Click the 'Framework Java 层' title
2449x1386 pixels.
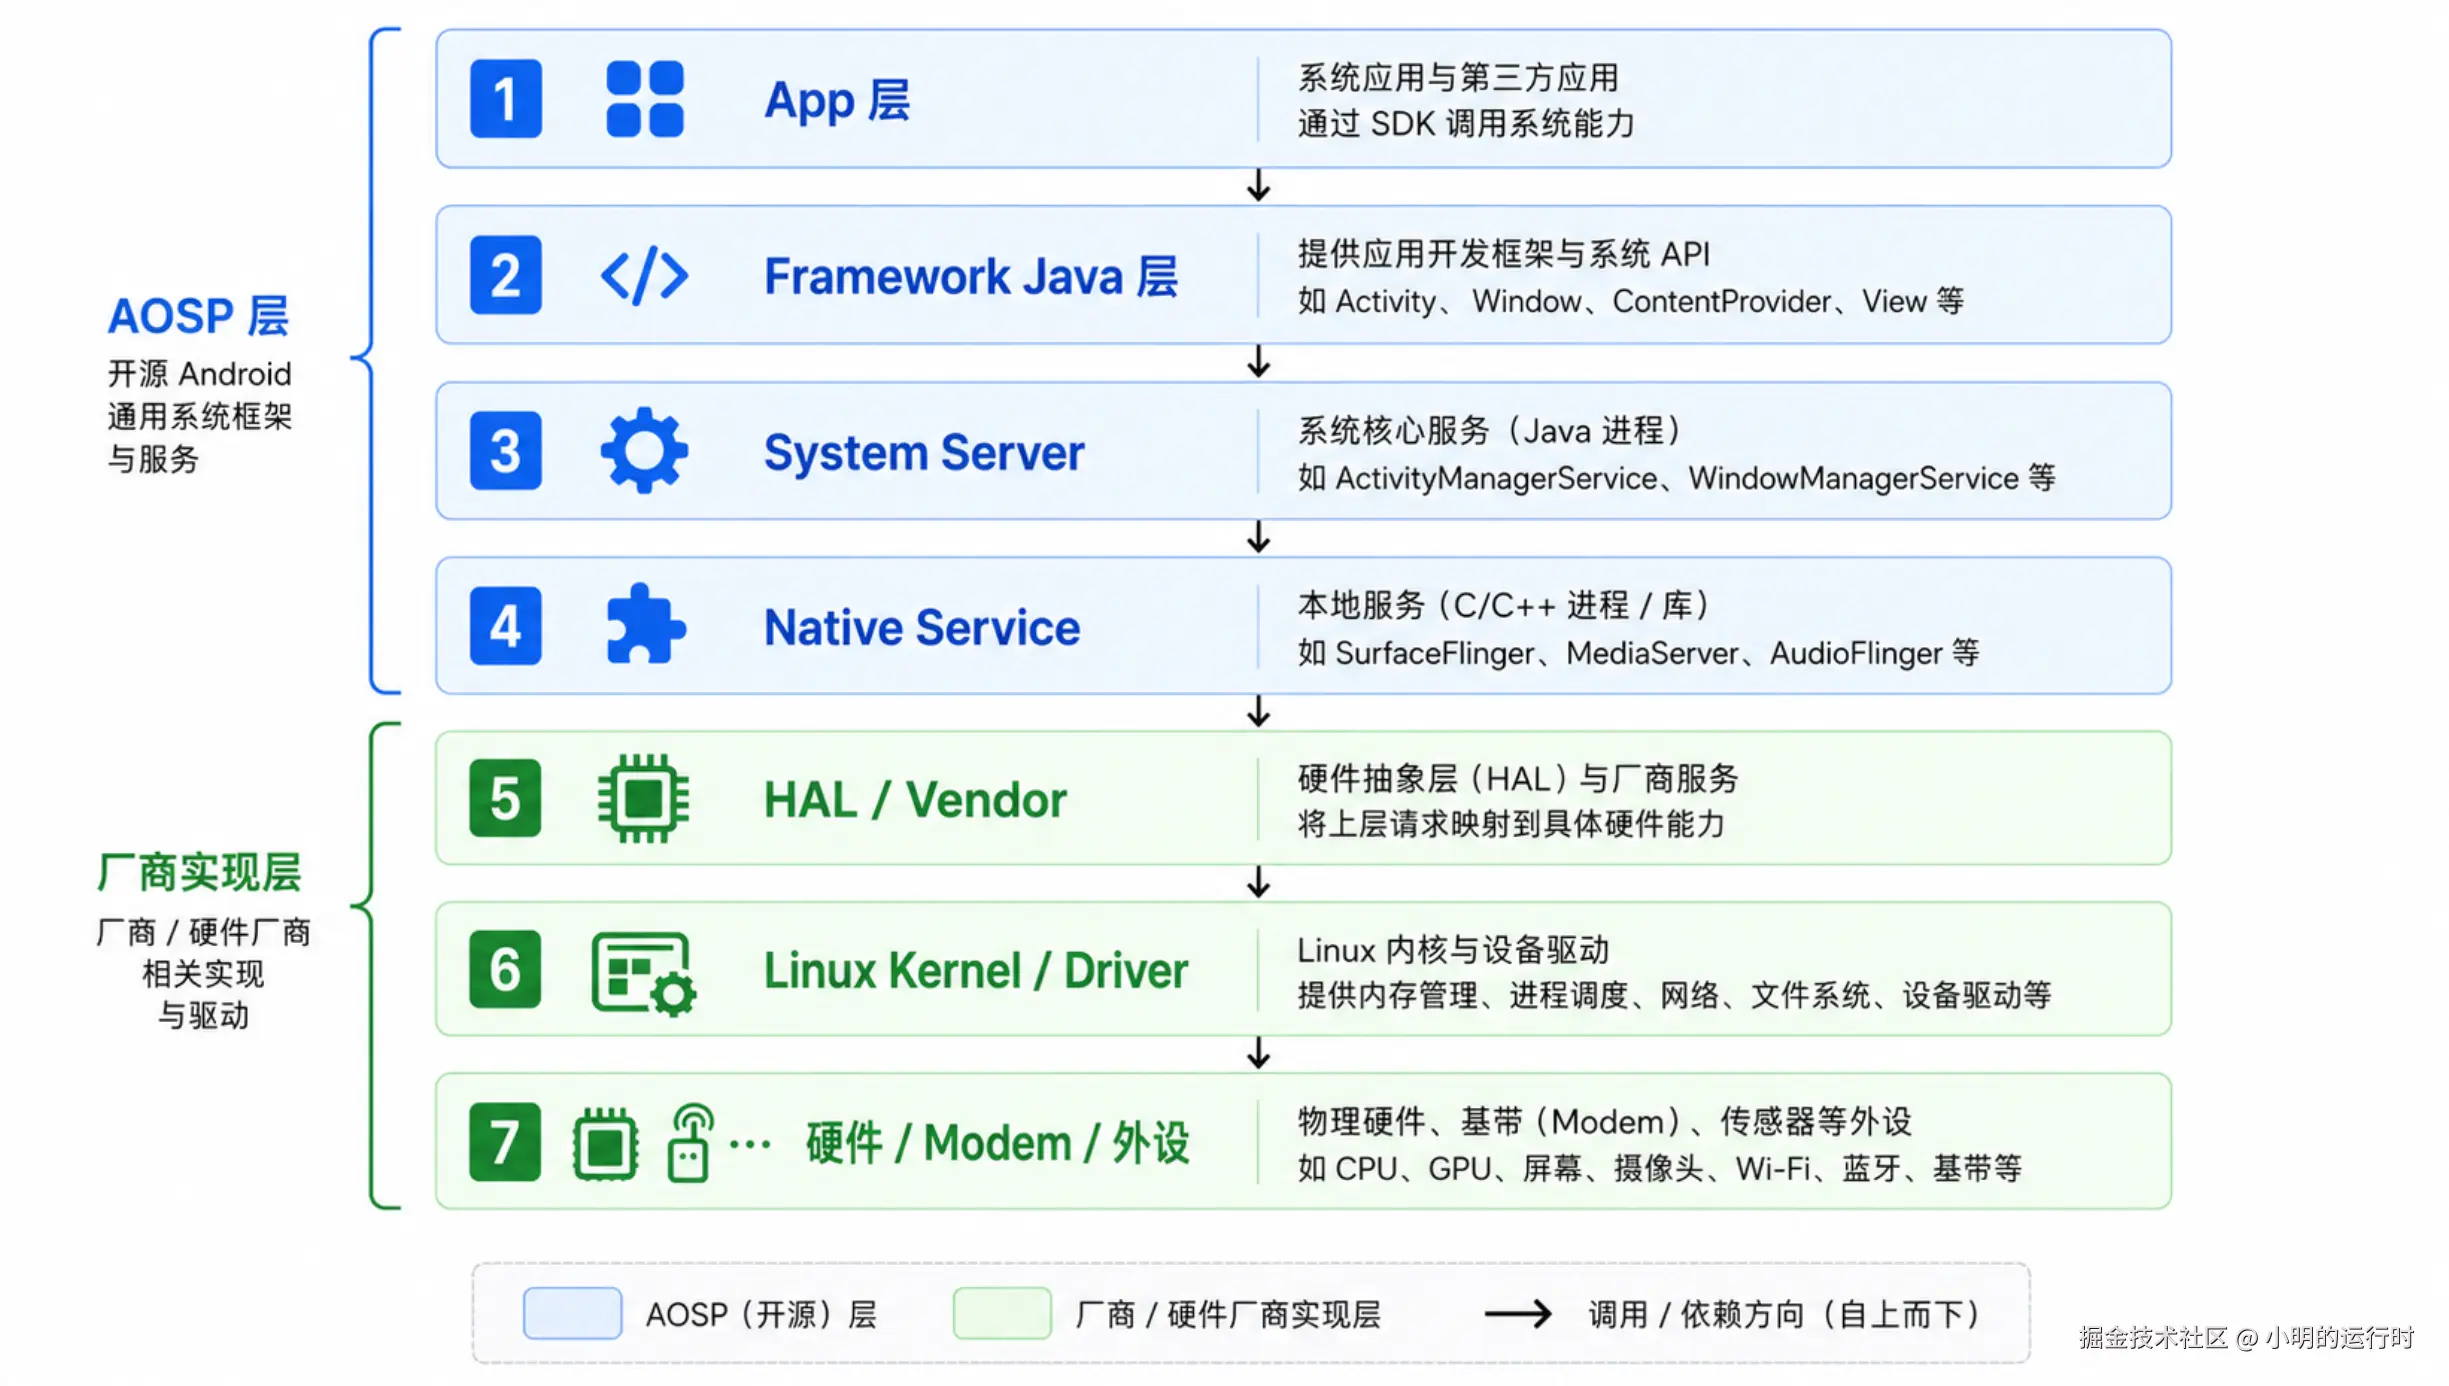[x=971, y=276]
